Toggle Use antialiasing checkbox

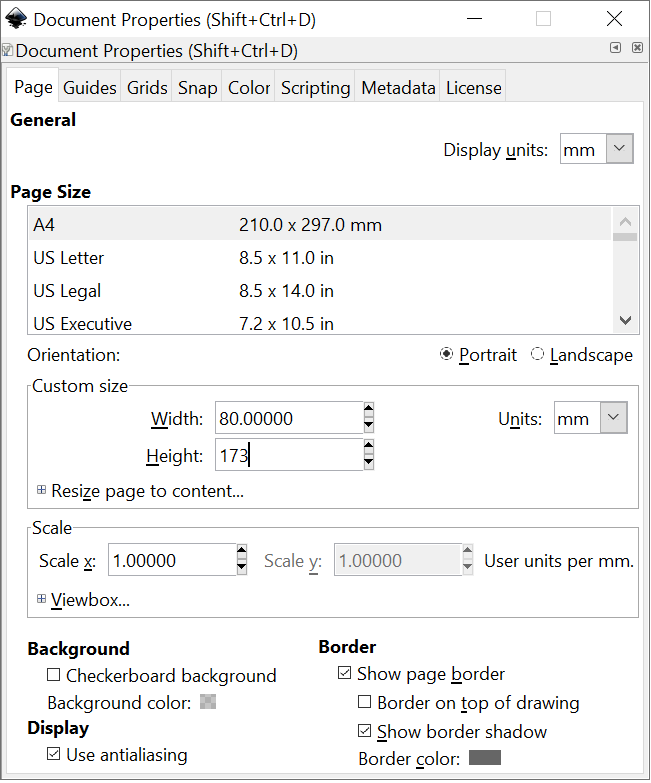point(53,754)
